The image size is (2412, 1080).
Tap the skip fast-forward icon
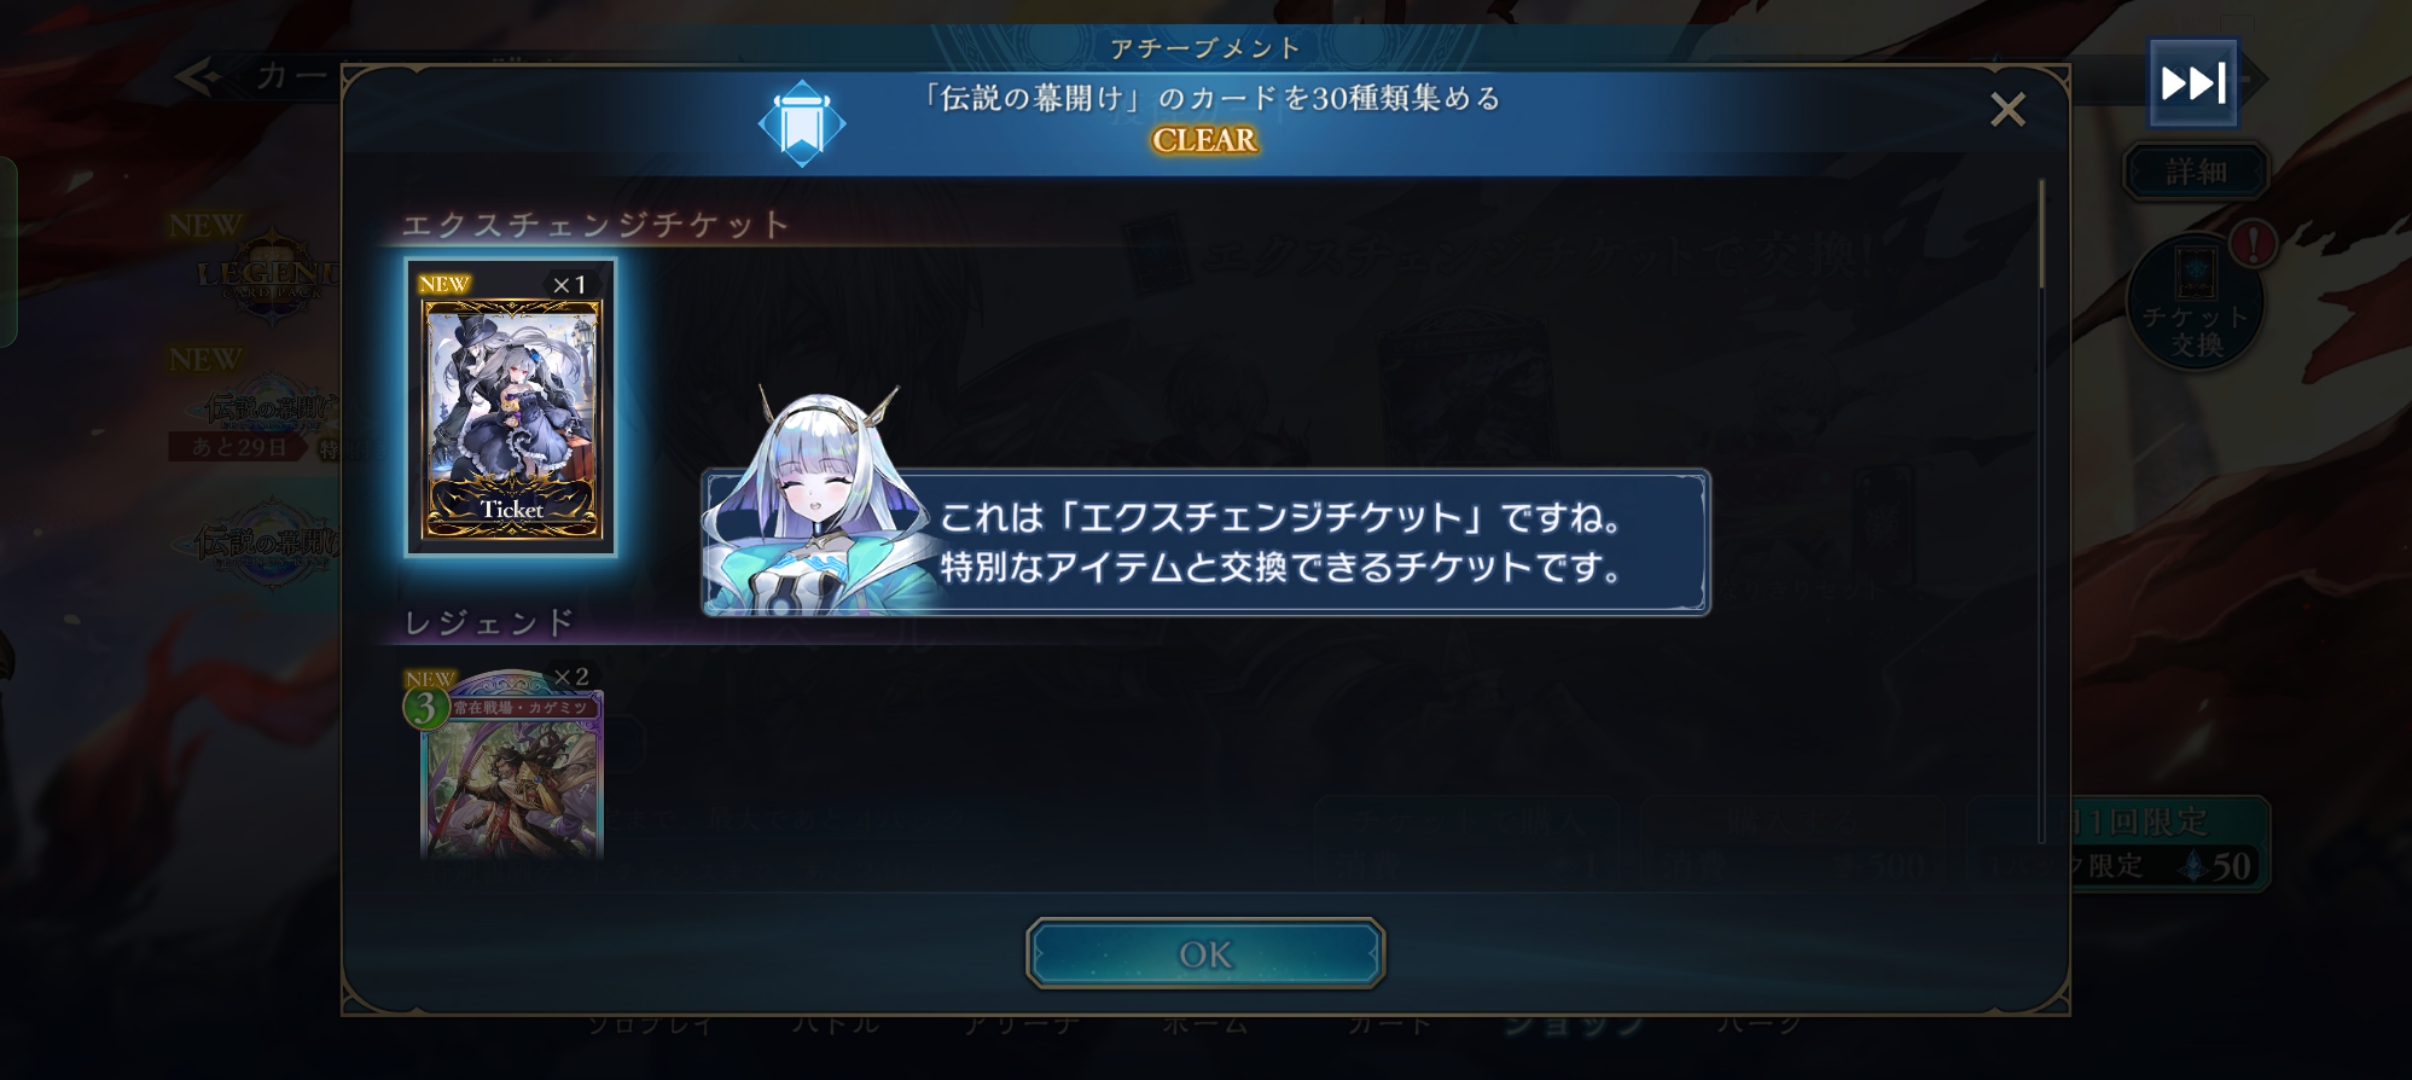point(2192,83)
